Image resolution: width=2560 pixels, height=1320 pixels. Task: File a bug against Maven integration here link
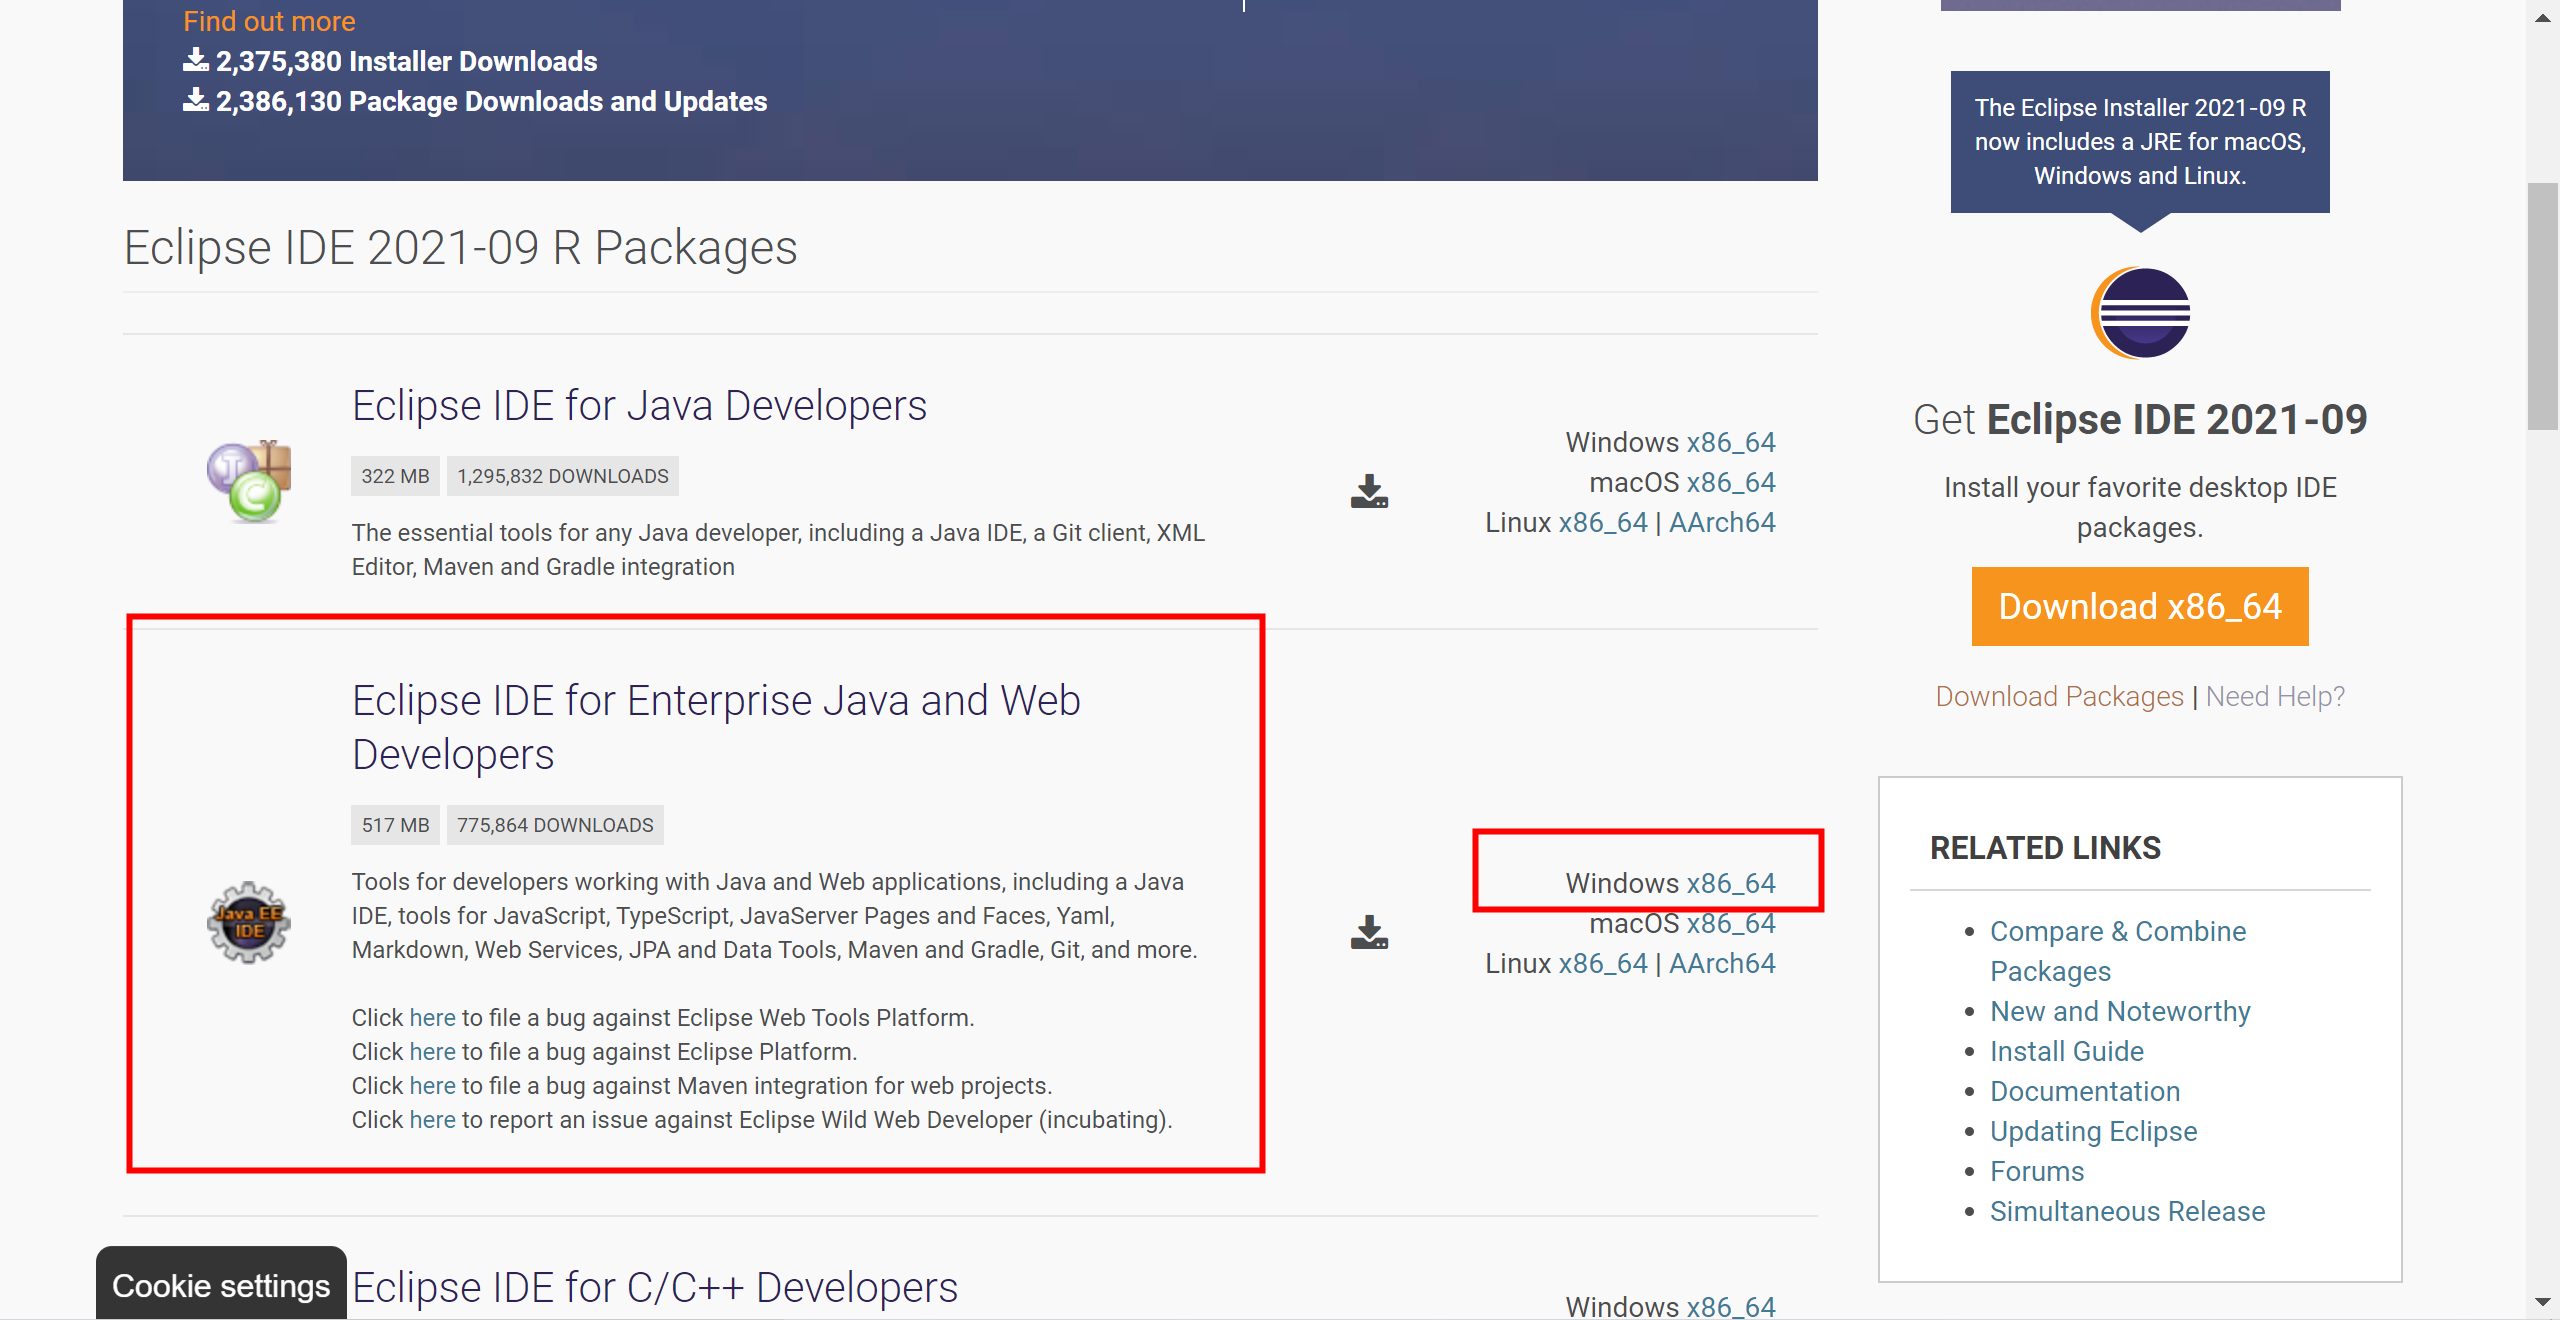(432, 1085)
